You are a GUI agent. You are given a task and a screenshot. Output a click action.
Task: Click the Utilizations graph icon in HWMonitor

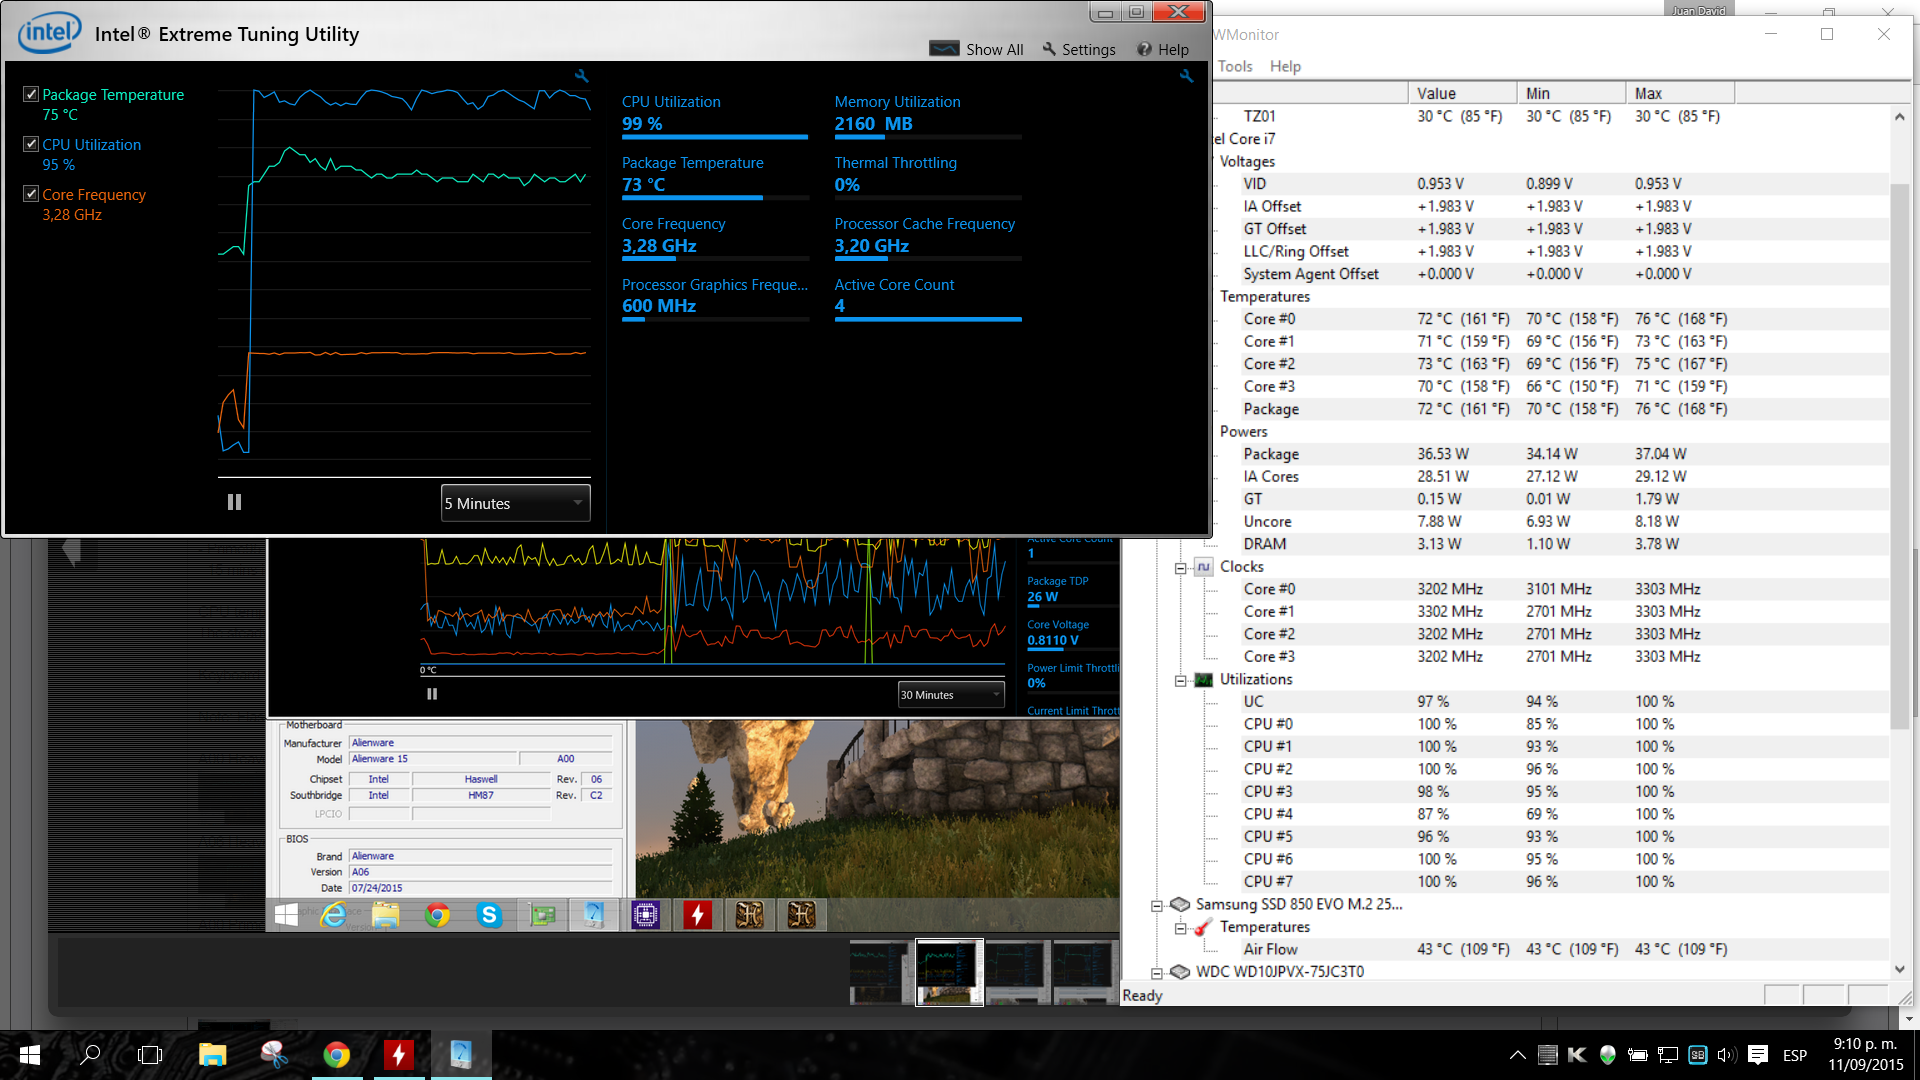tap(1204, 680)
